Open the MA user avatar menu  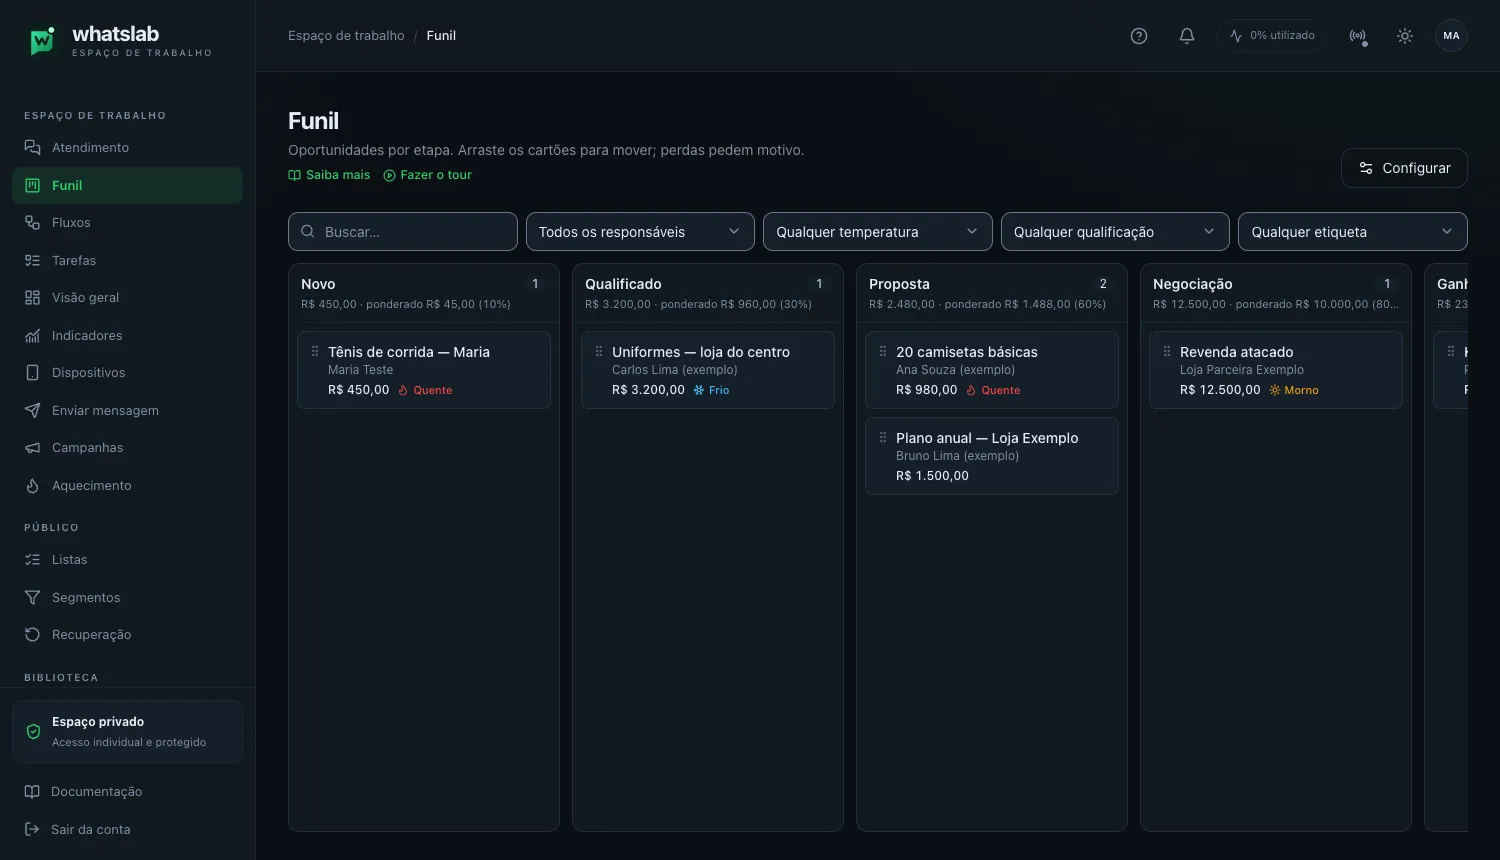(1451, 36)
